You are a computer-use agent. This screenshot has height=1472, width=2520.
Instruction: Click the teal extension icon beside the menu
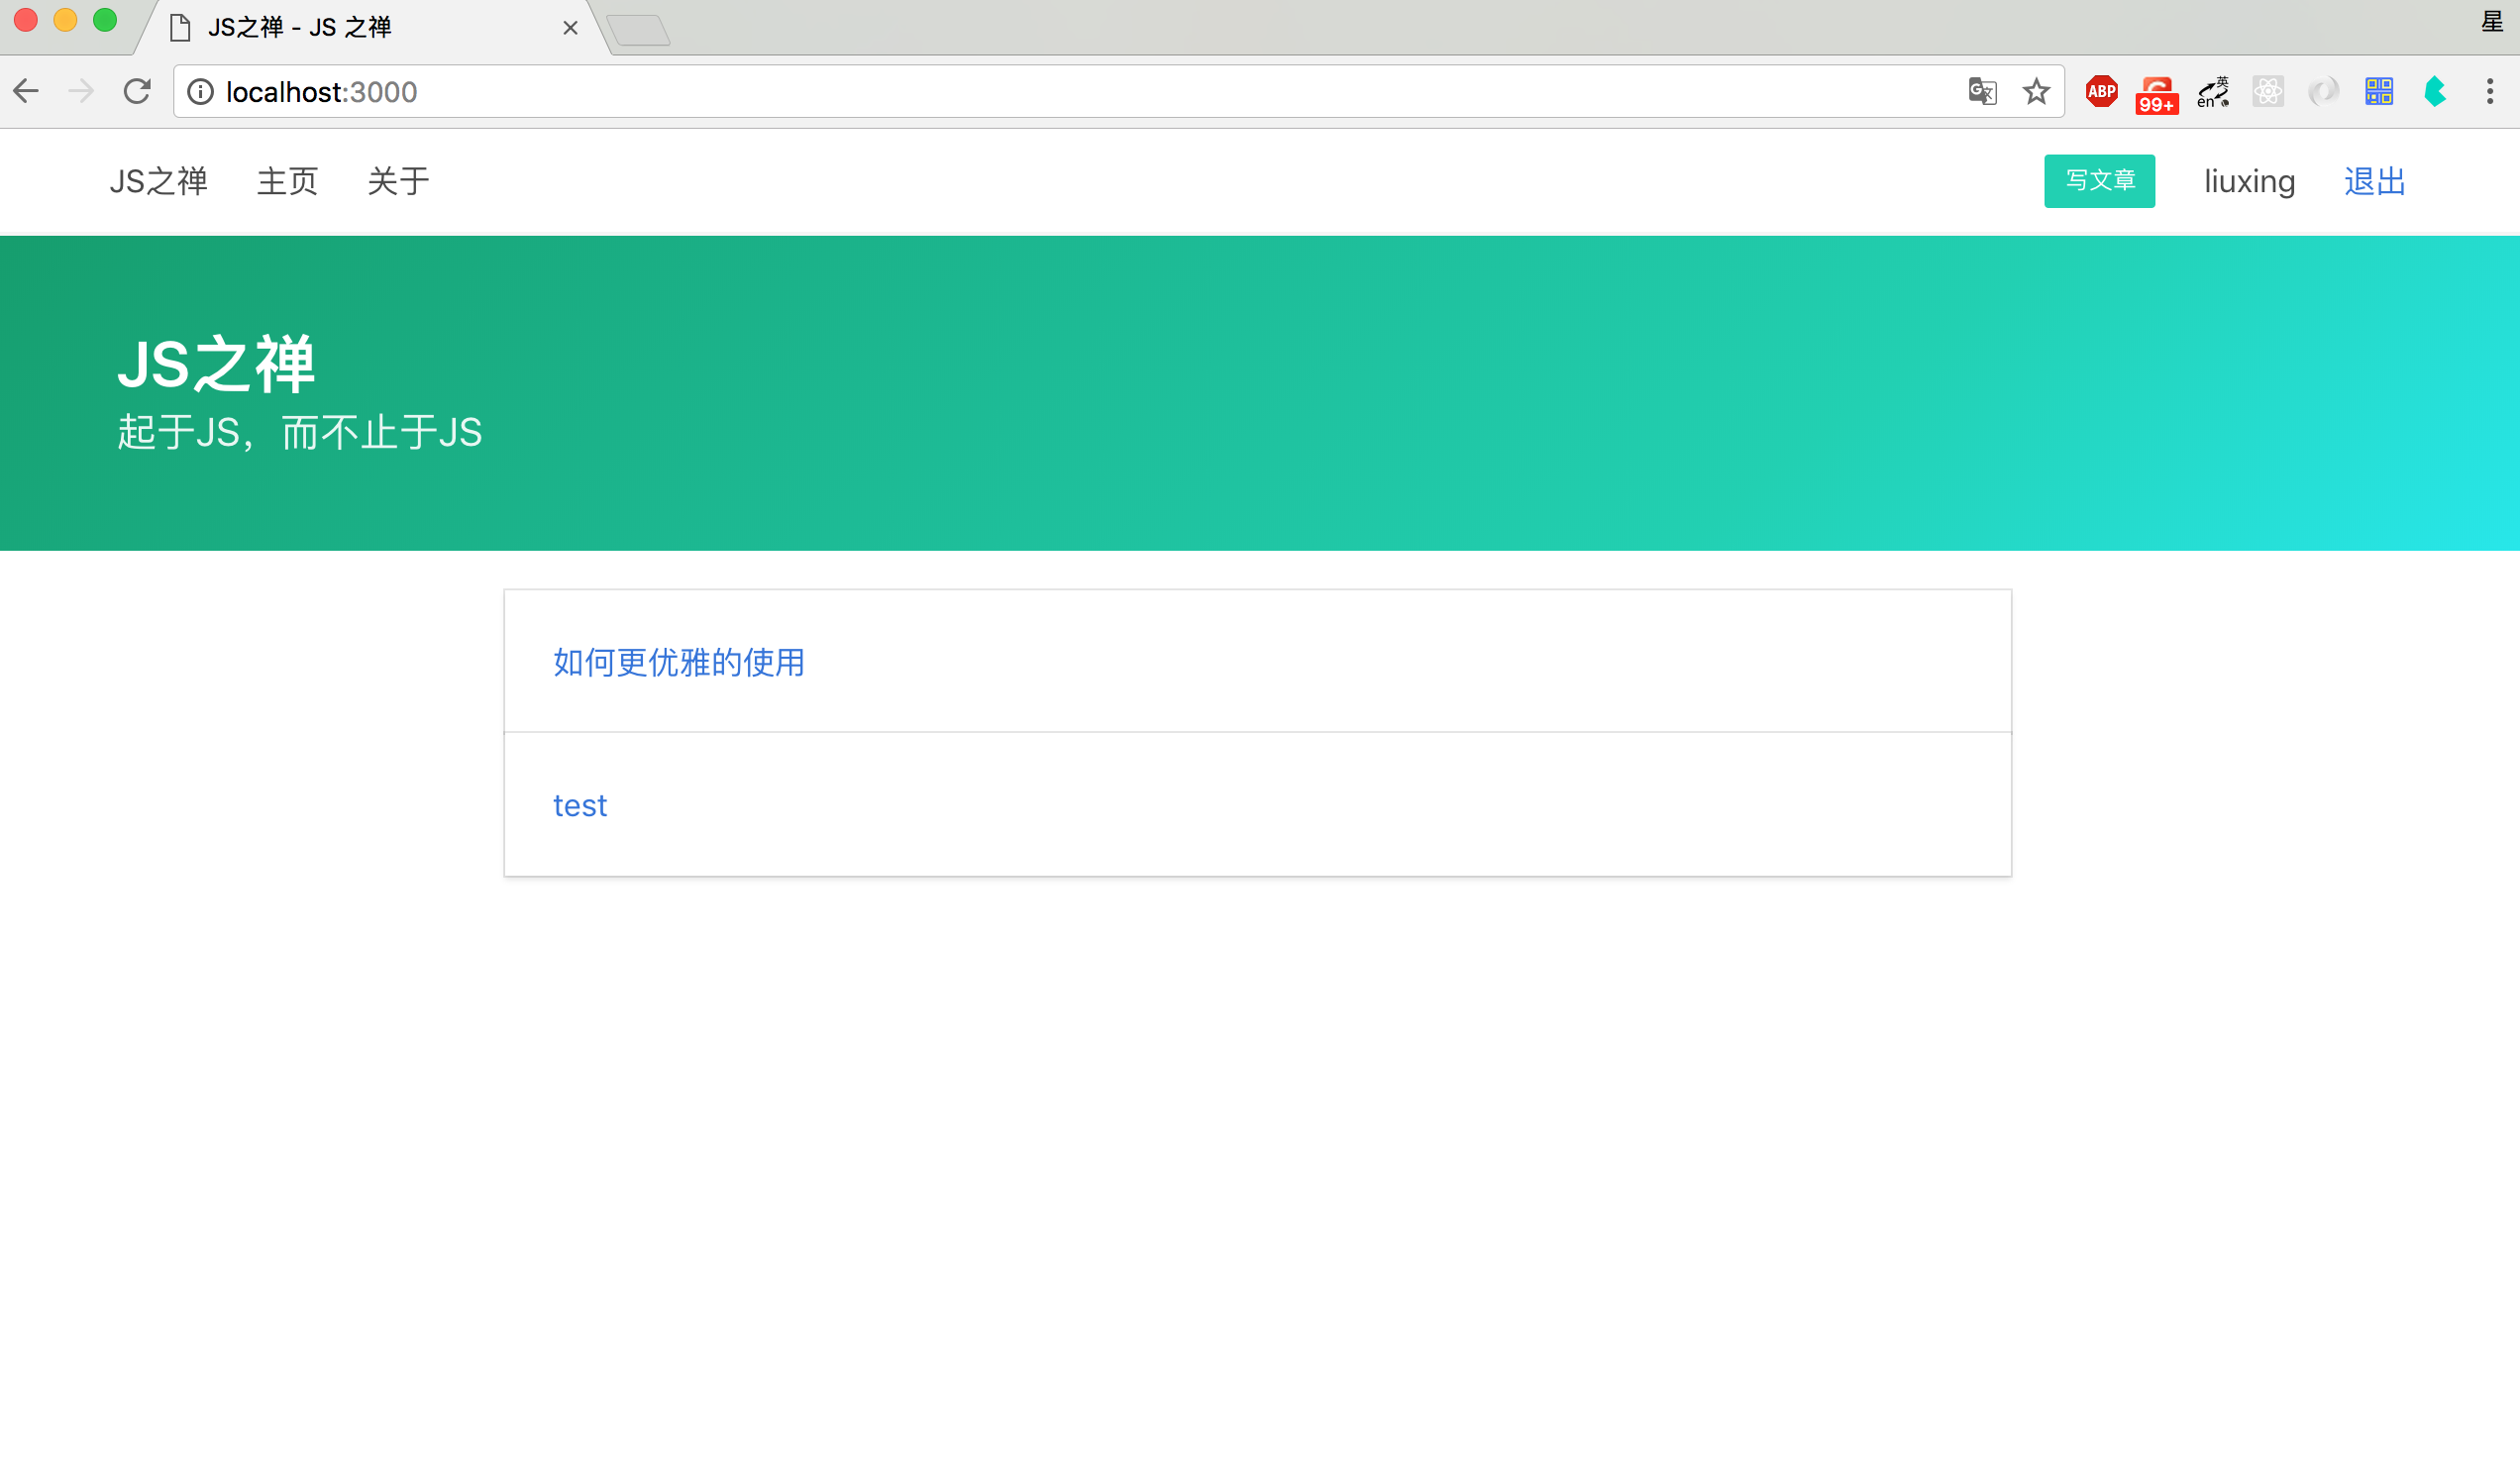point(2435,92)
